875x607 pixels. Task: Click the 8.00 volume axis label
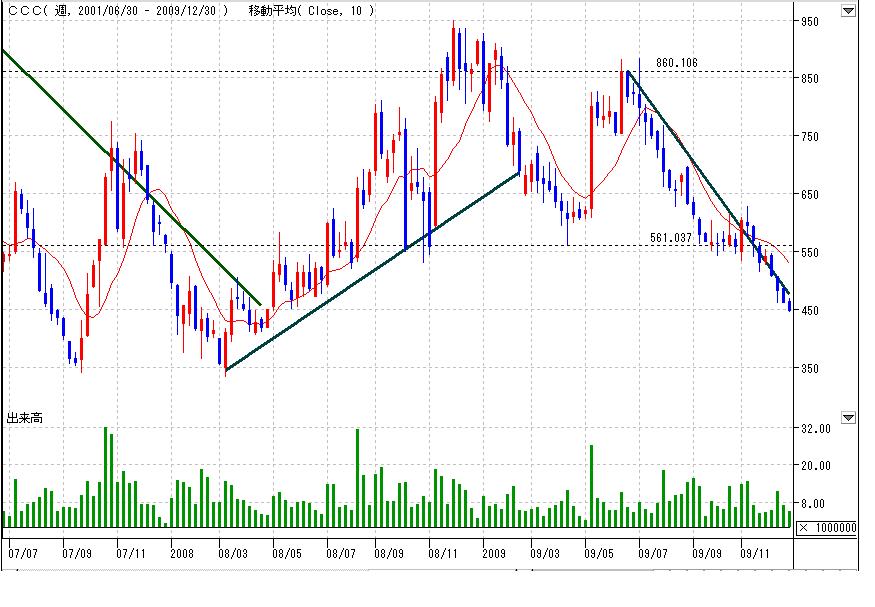tap(820, 504)
